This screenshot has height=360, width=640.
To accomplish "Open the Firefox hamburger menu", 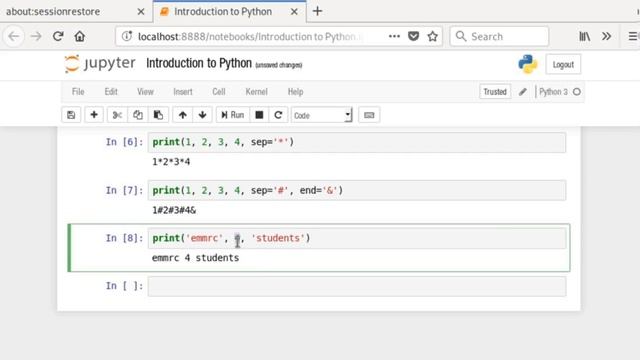I will pyautogui.click(x=633, y=36).
